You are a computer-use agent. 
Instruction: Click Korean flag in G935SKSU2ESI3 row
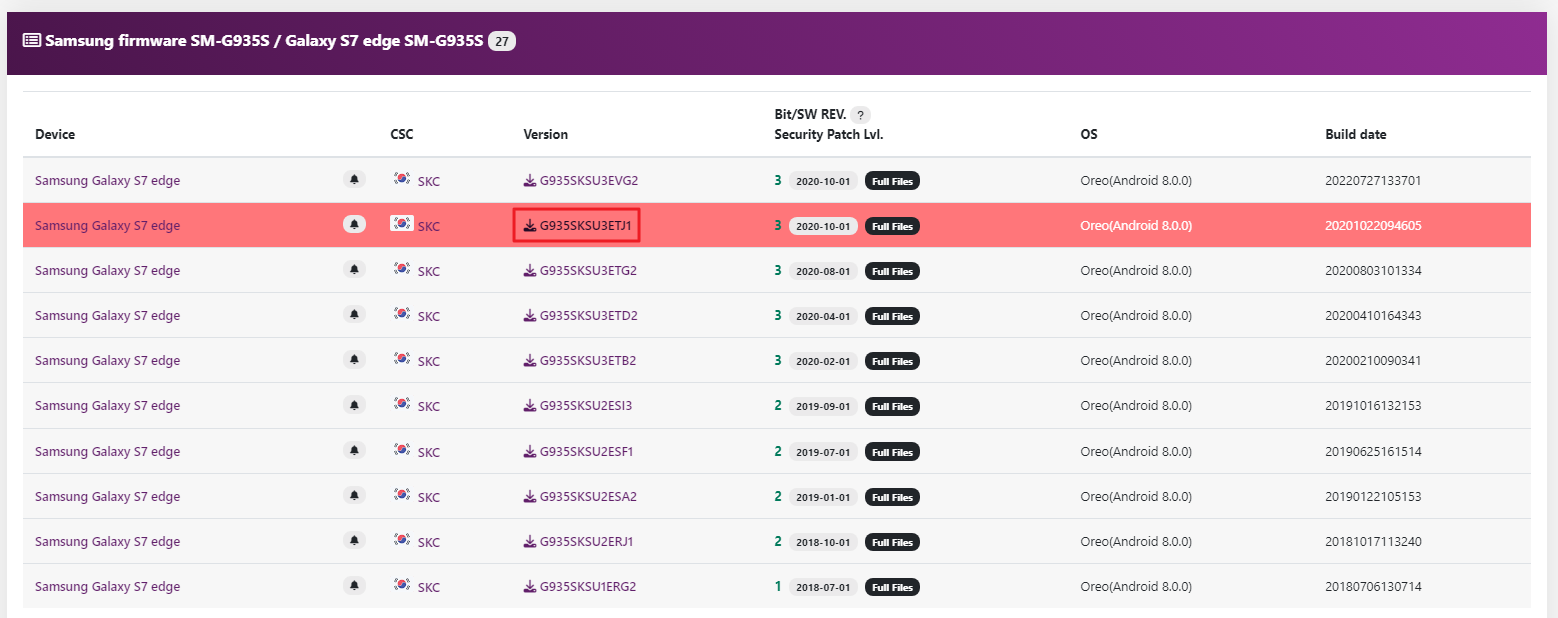tap(402, 404)
